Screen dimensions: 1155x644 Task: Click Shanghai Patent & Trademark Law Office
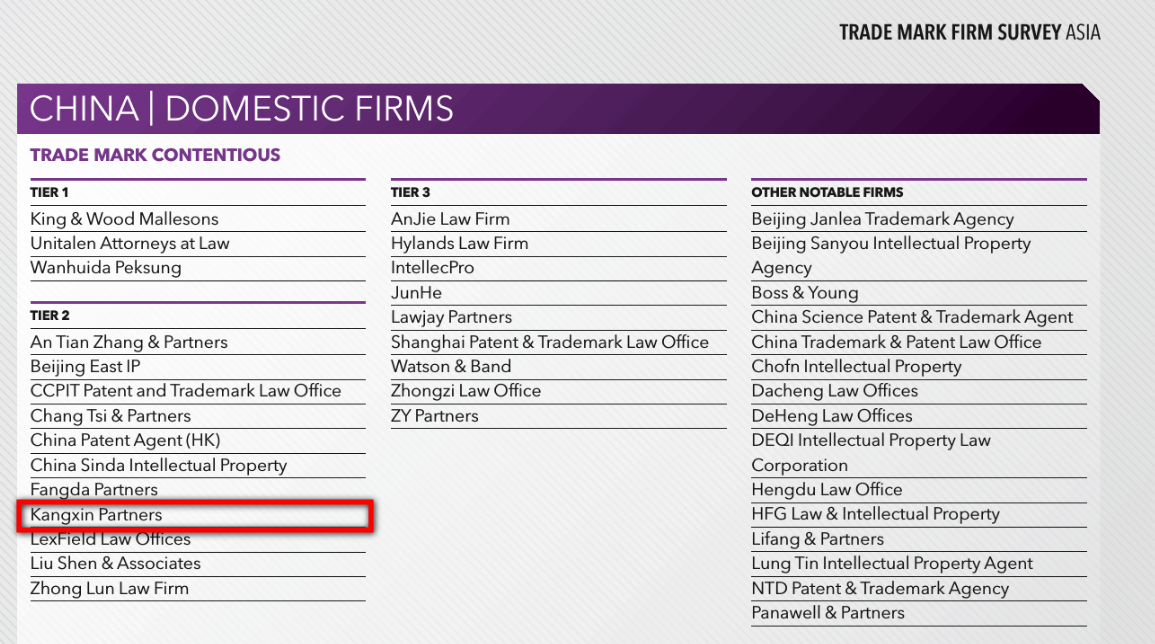[x=550, y=342]
